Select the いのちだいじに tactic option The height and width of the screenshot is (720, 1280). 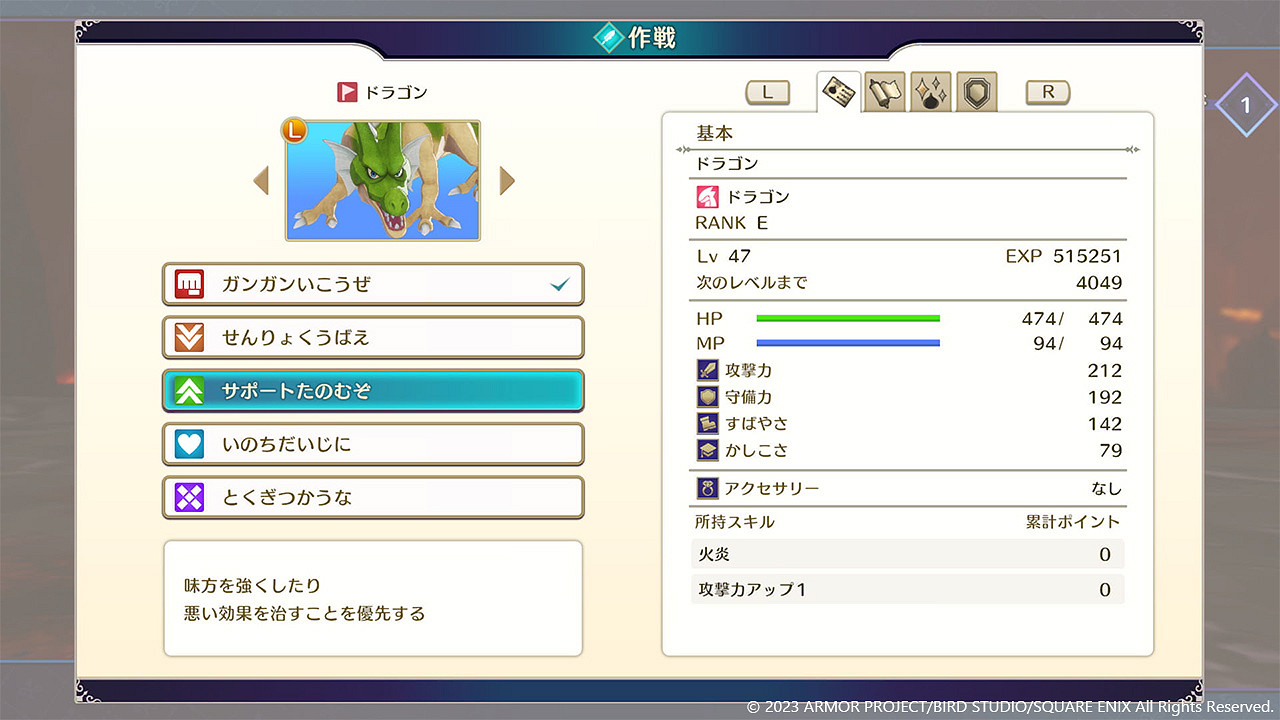point(373,444)
